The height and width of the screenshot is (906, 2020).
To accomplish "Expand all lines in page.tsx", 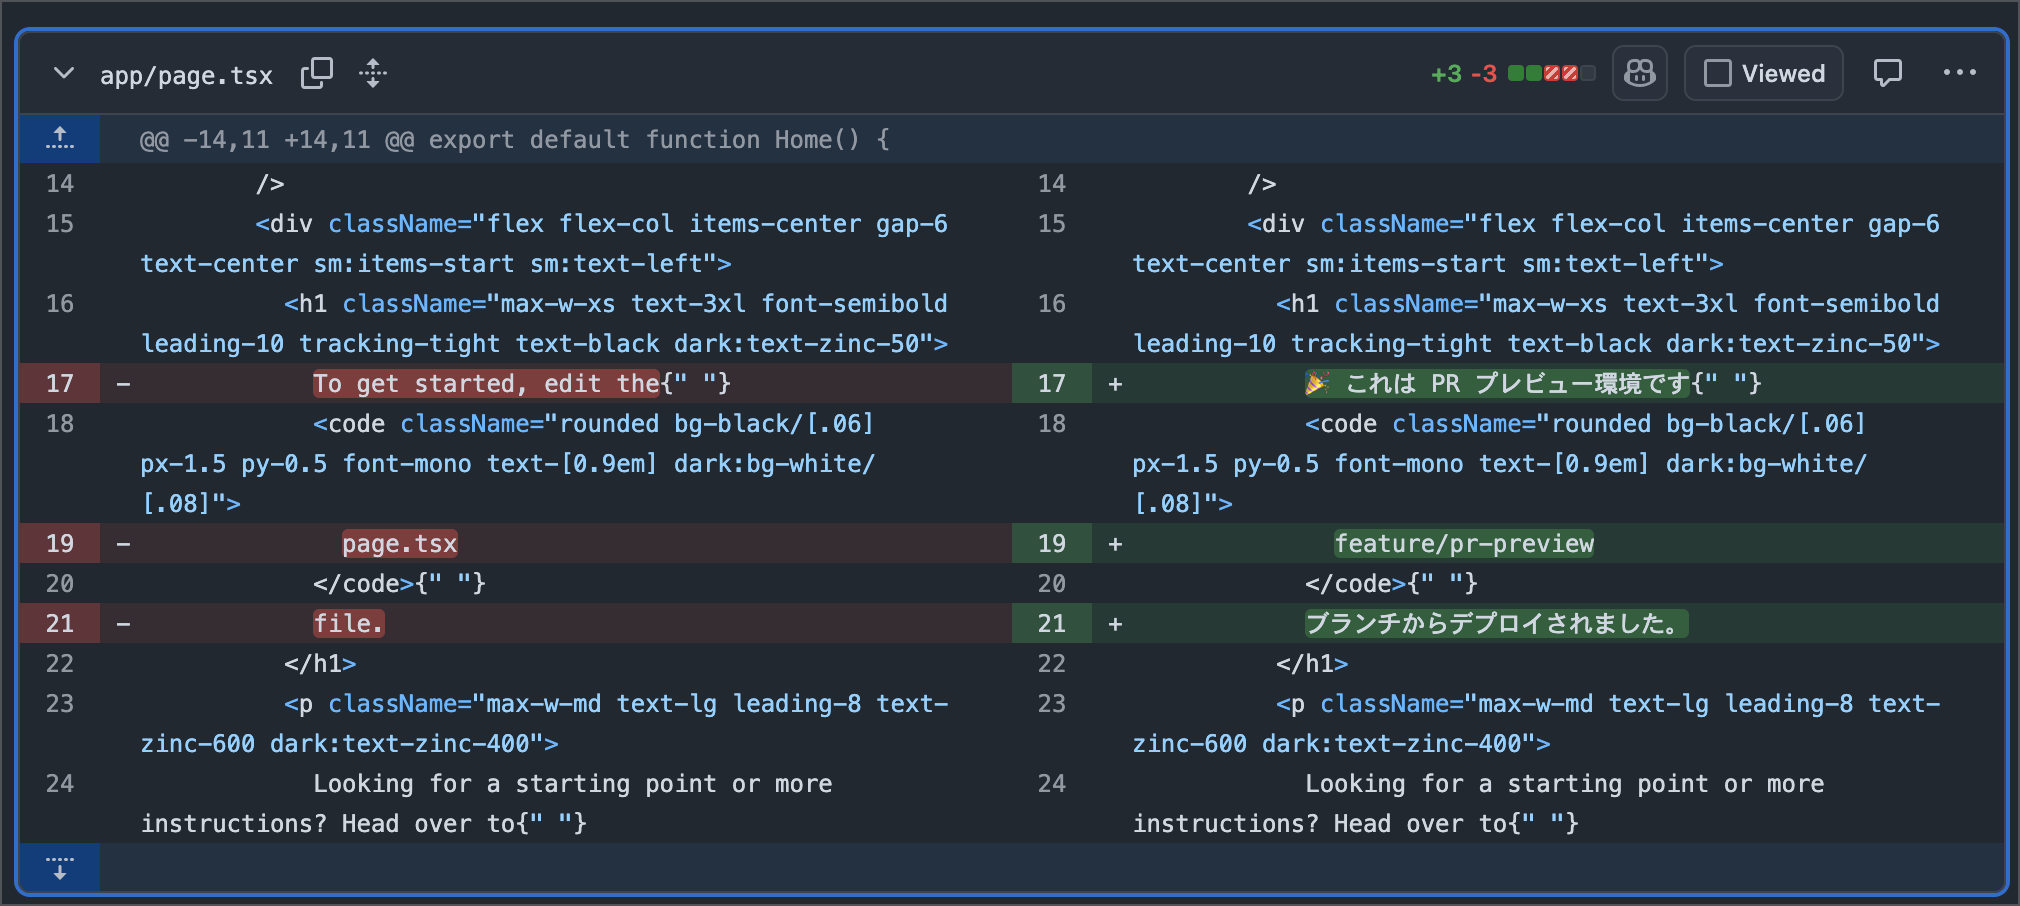I will point(373,74).
